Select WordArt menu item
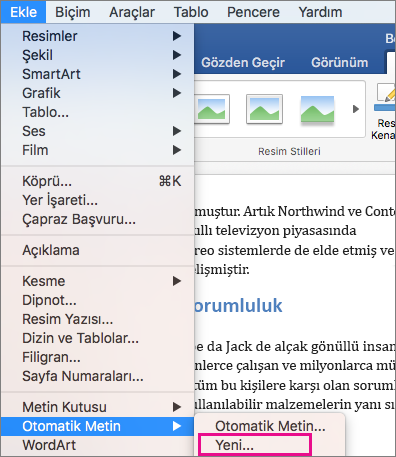The image size is (396, 457). (97, 445)
